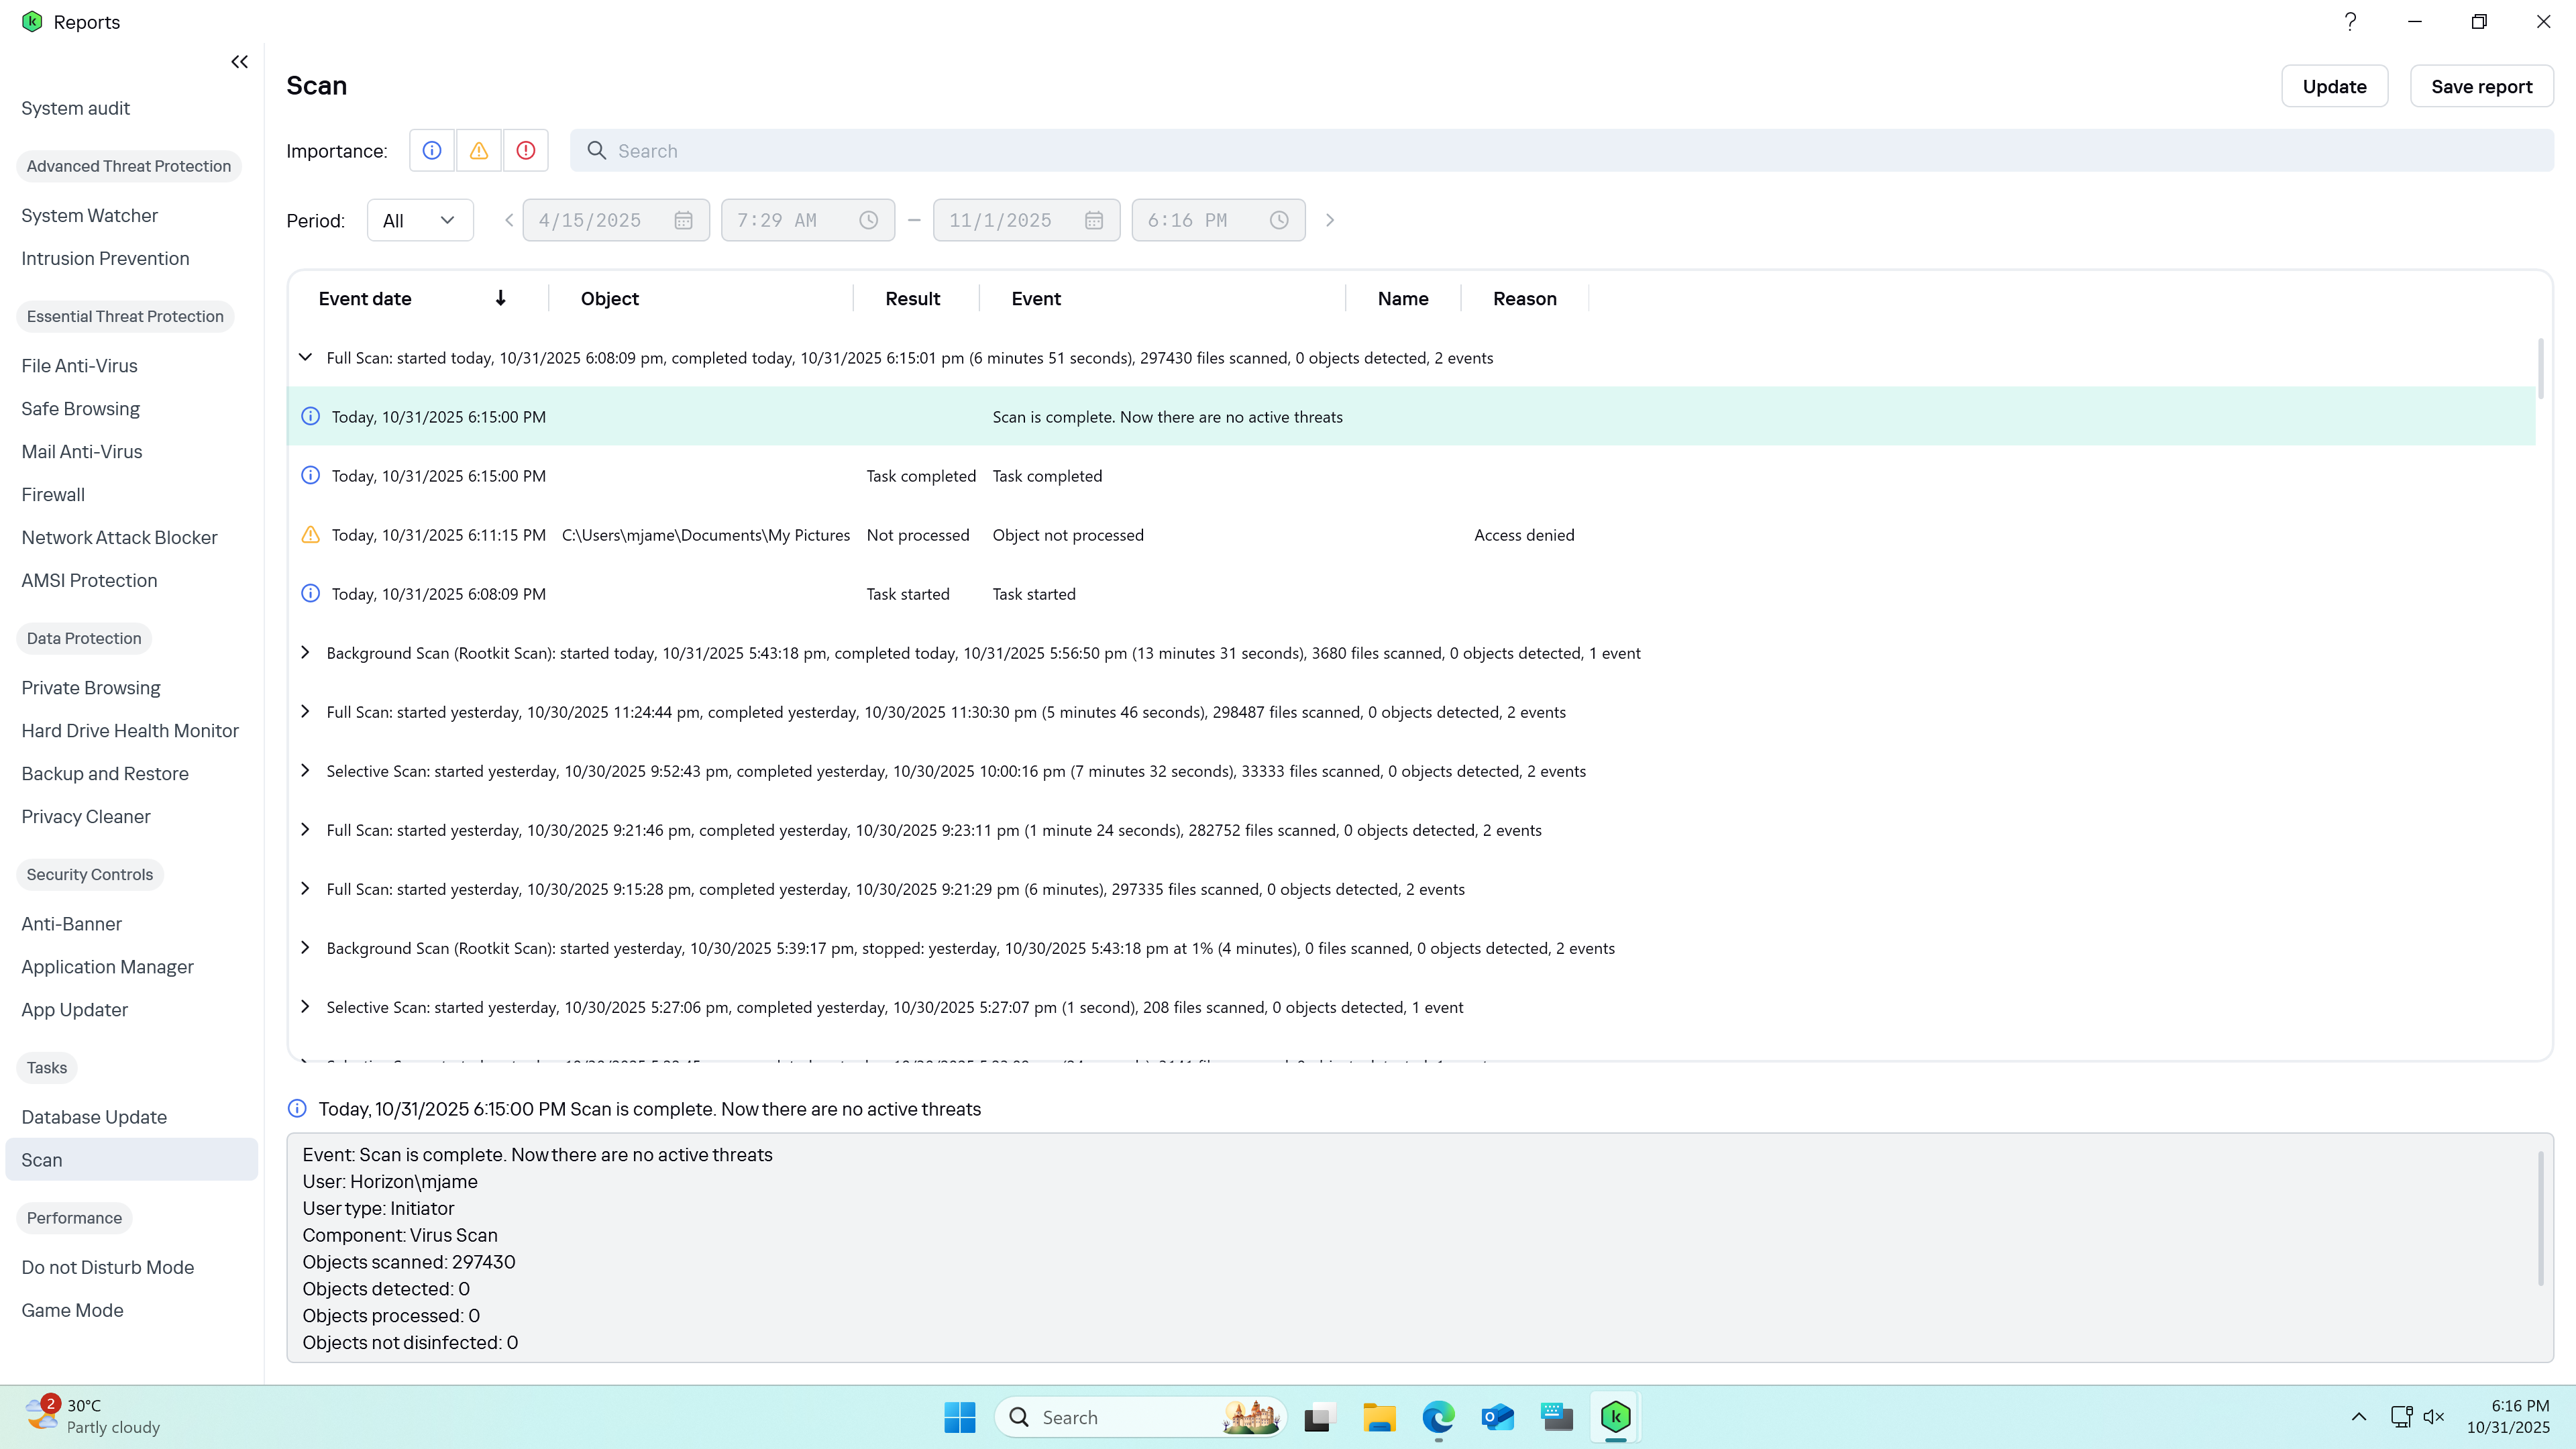This screenshot has width=2576, height=1449.
Task: Sort by the Result column header
Action: (x=912, y=298)
